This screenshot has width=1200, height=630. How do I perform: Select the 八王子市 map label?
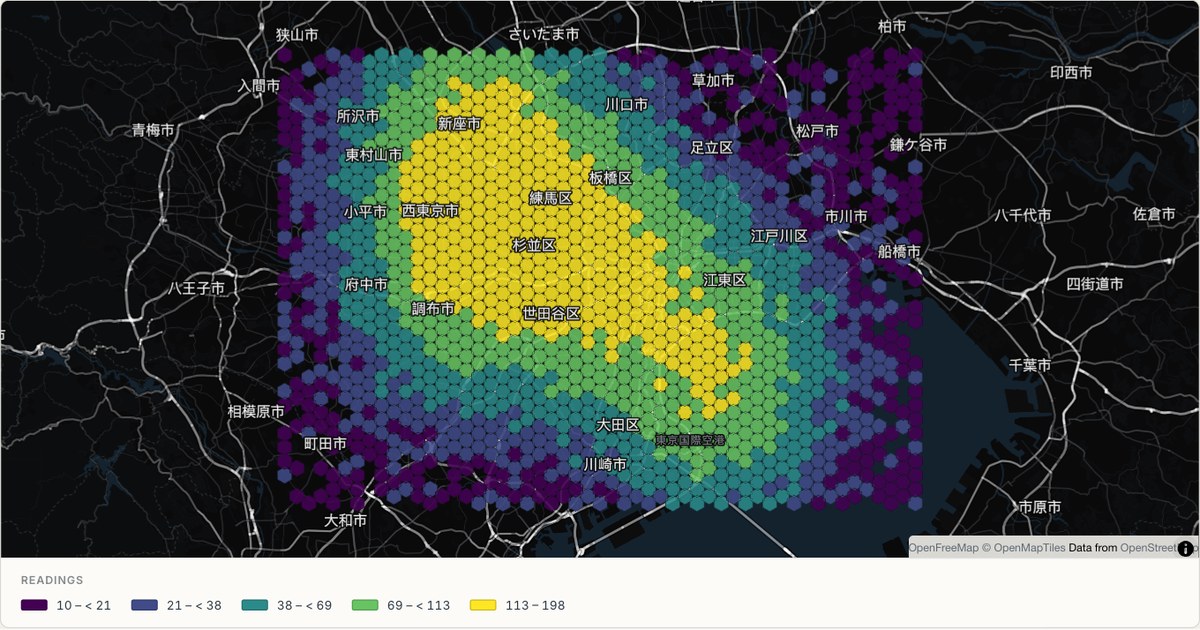click(x=196, y=288)
